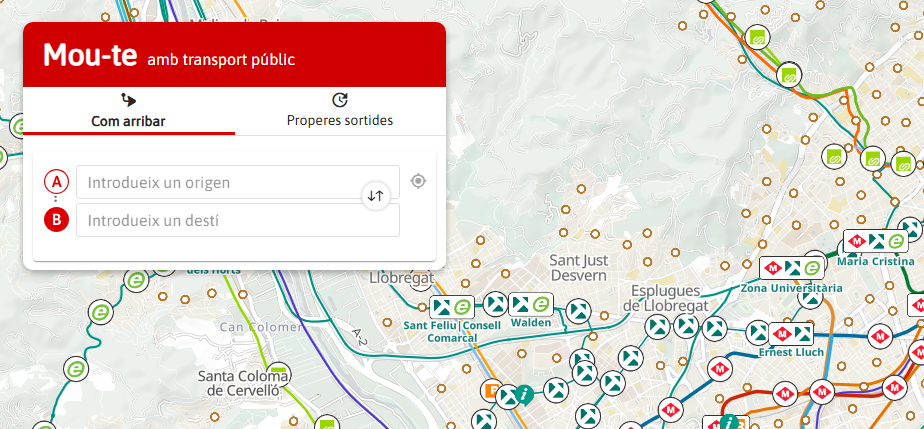Select the Walden tram stop icon
This screenshot has width=924, height=429.
[530, 304]
